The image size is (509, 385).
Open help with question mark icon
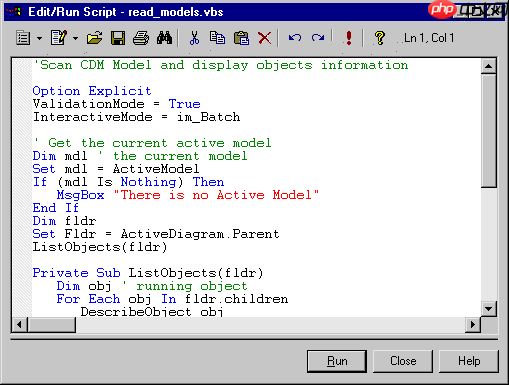380,38
